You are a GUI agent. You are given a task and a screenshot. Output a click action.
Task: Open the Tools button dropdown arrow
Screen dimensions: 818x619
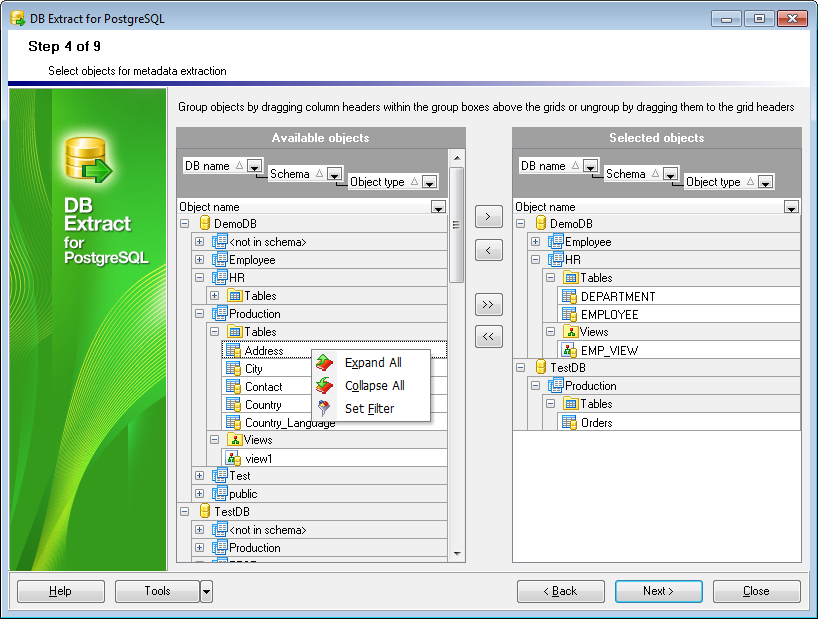[207, 591]
